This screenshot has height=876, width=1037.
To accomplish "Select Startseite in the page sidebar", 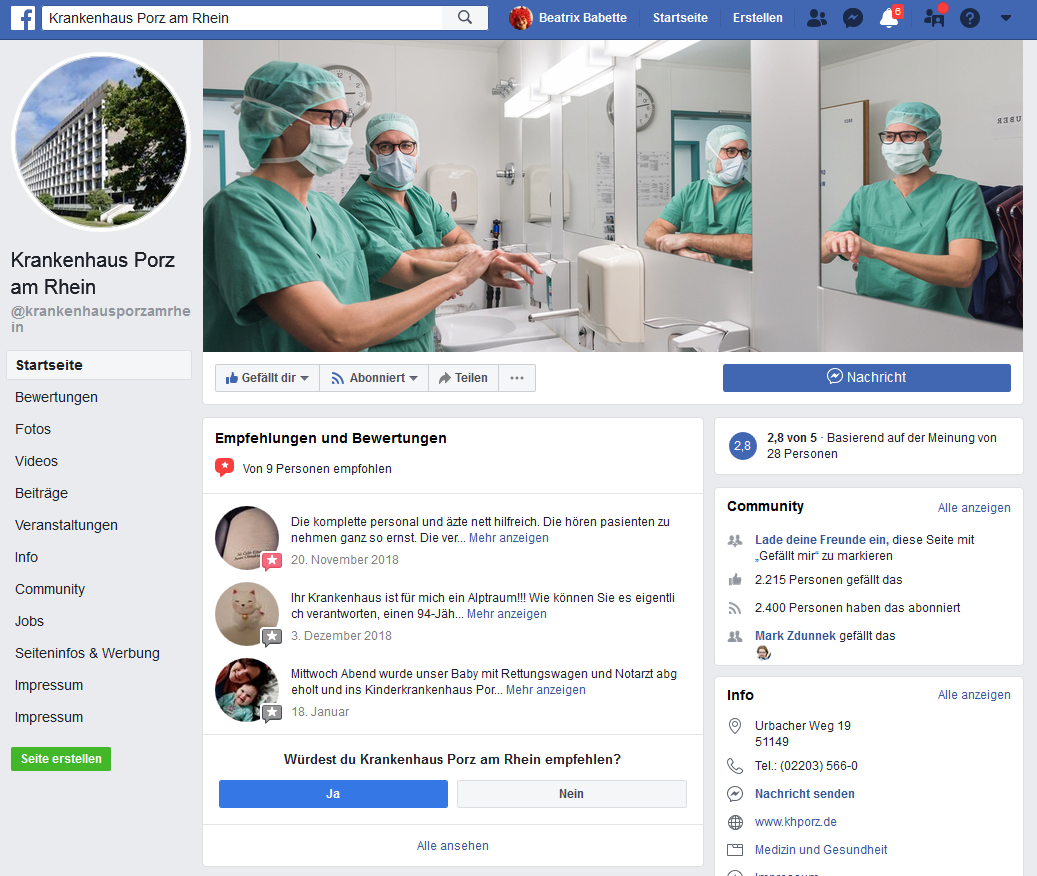I will point(99,365).
